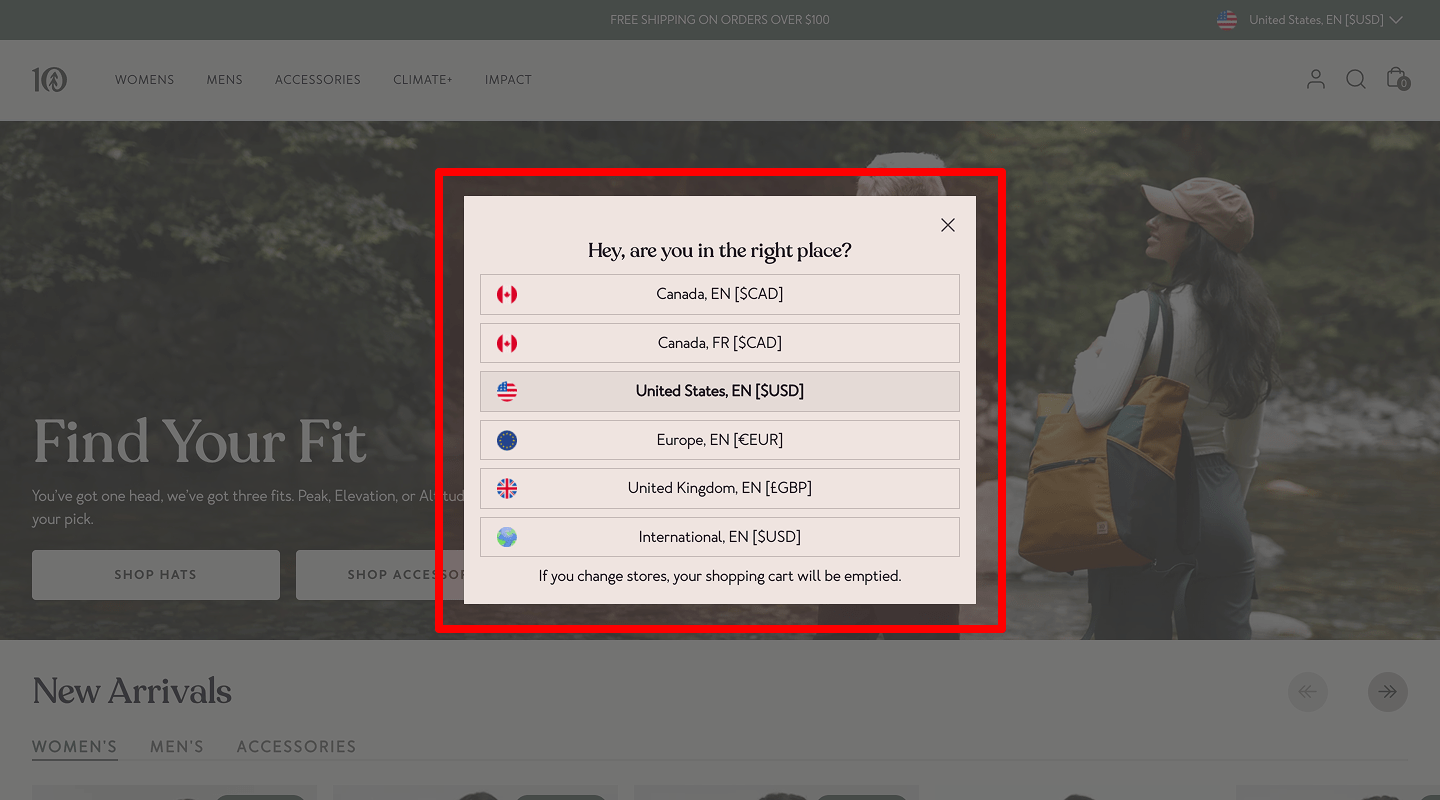Viewport: 1440px width, 800px height.
Task: Open the WOMENS navigation menu
Action: click(x=144, y=80)
